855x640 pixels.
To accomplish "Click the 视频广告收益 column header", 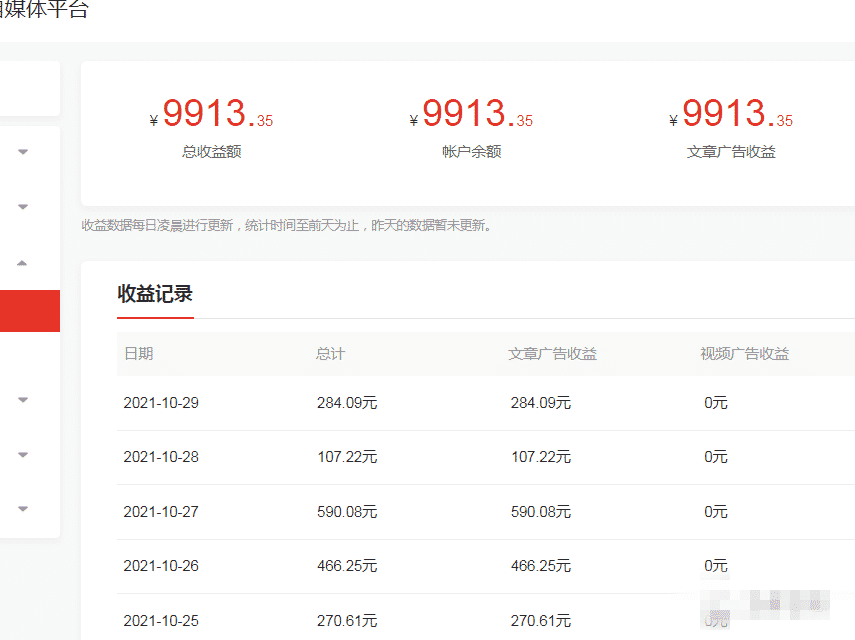I will point(745,354).
